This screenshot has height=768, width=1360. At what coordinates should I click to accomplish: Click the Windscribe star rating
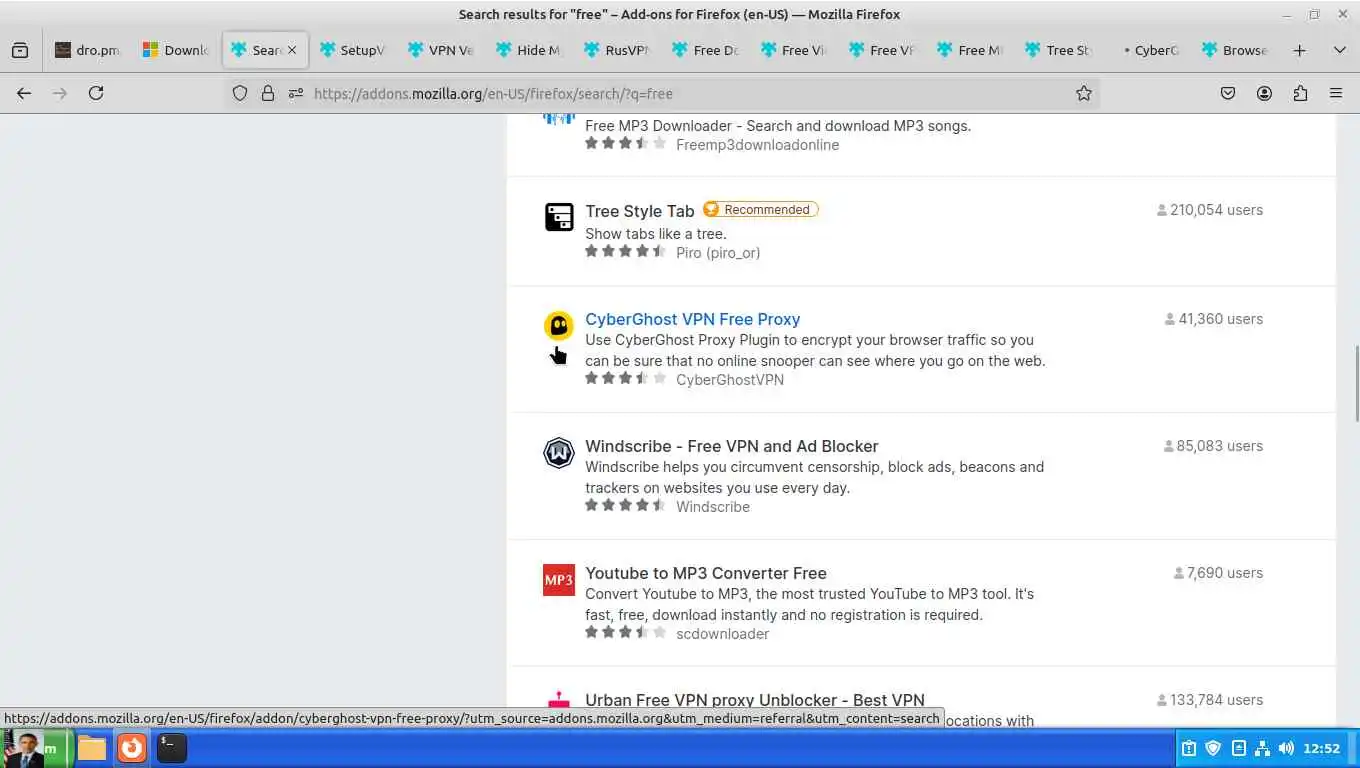tap(625, 506)
